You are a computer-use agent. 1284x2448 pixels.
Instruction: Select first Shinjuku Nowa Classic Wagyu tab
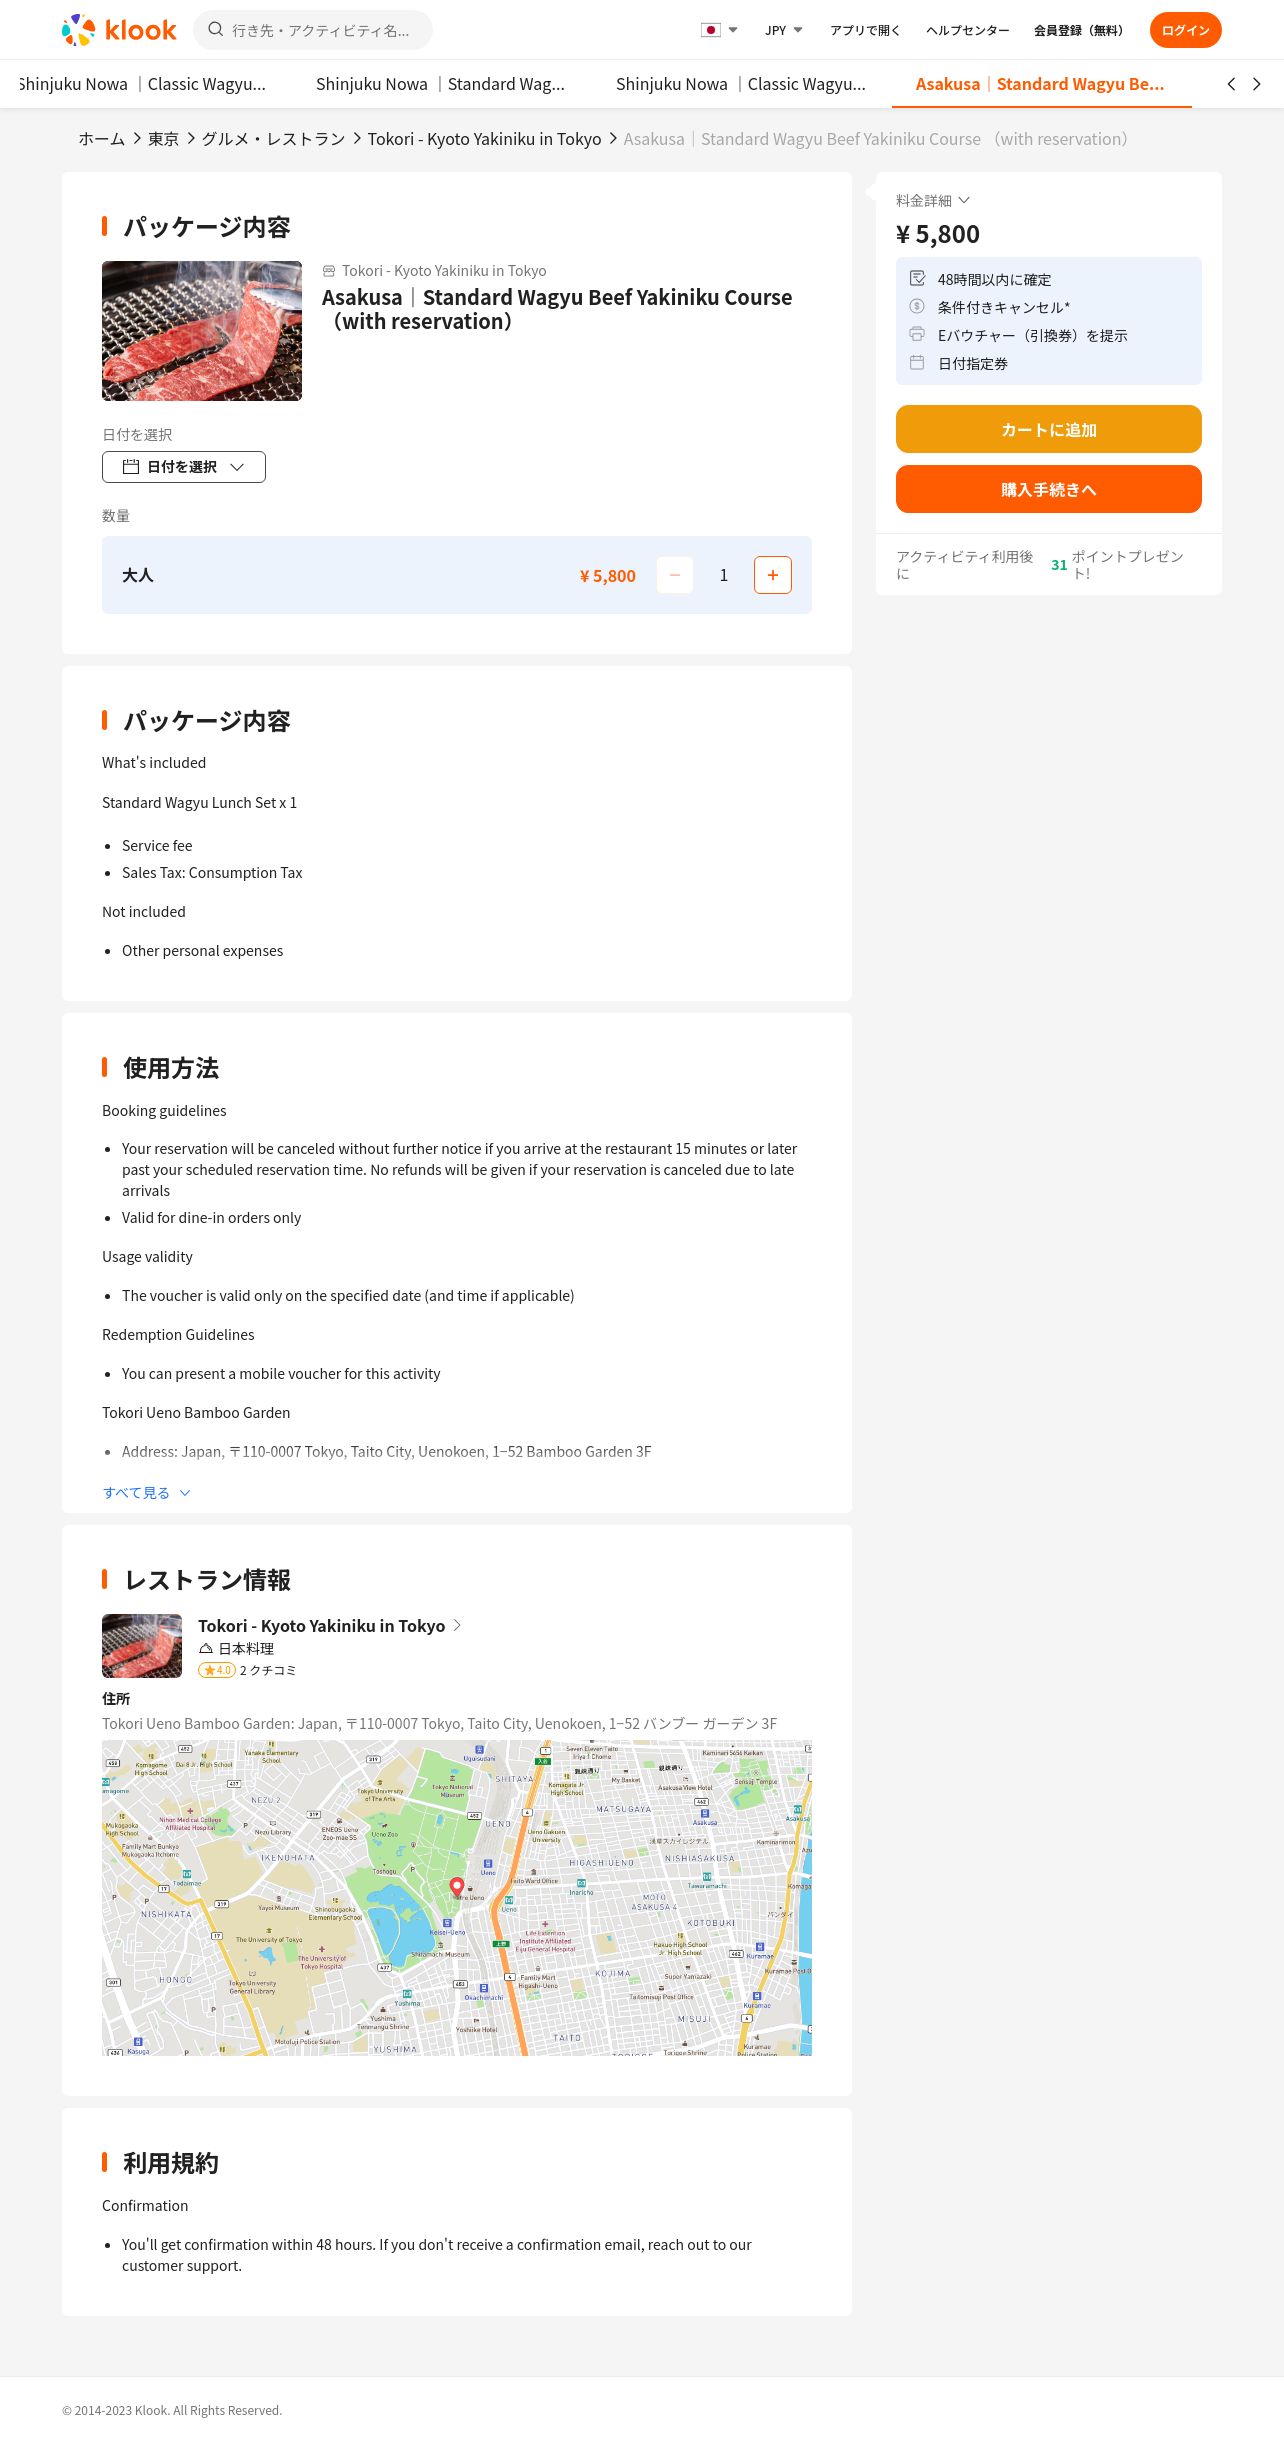coord(142,84)
